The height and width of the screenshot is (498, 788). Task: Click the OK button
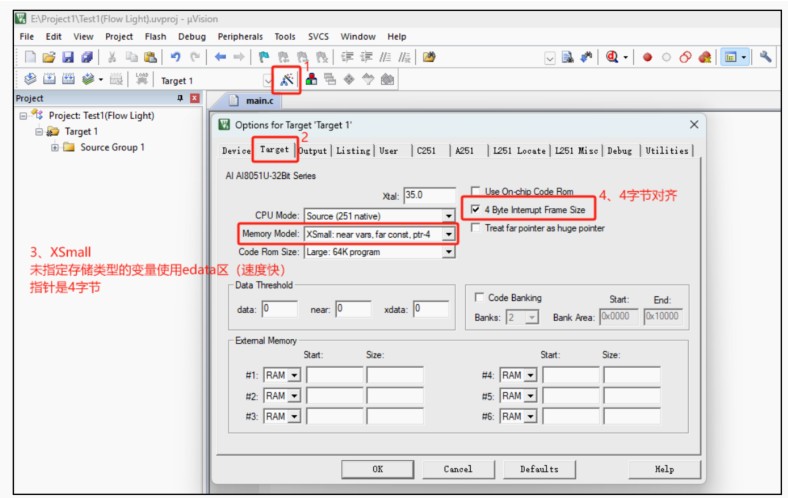(x=377, y=469)
